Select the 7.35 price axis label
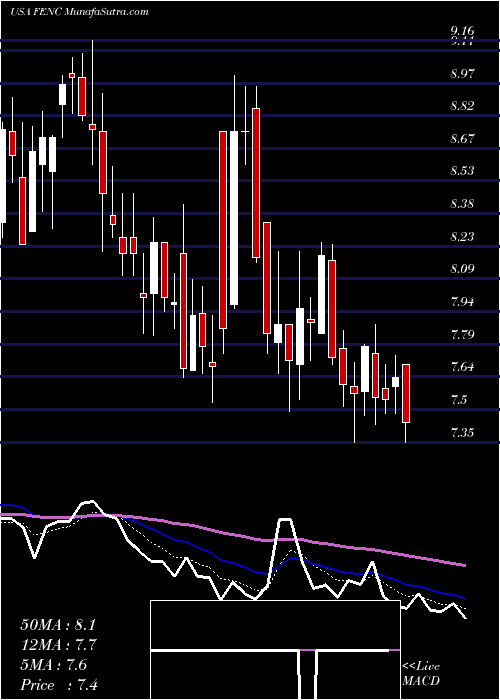Screen dimensions: 500x700 coord(462,432)
